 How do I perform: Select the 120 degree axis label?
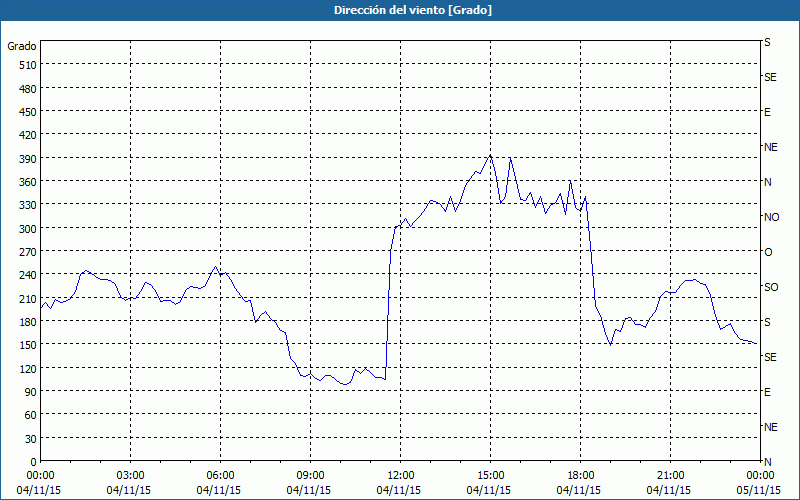(x=28, y=368)
